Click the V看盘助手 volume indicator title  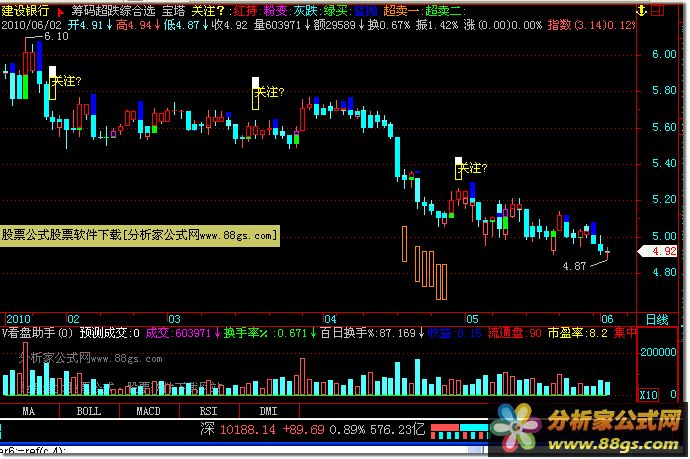tap(40, 333)
